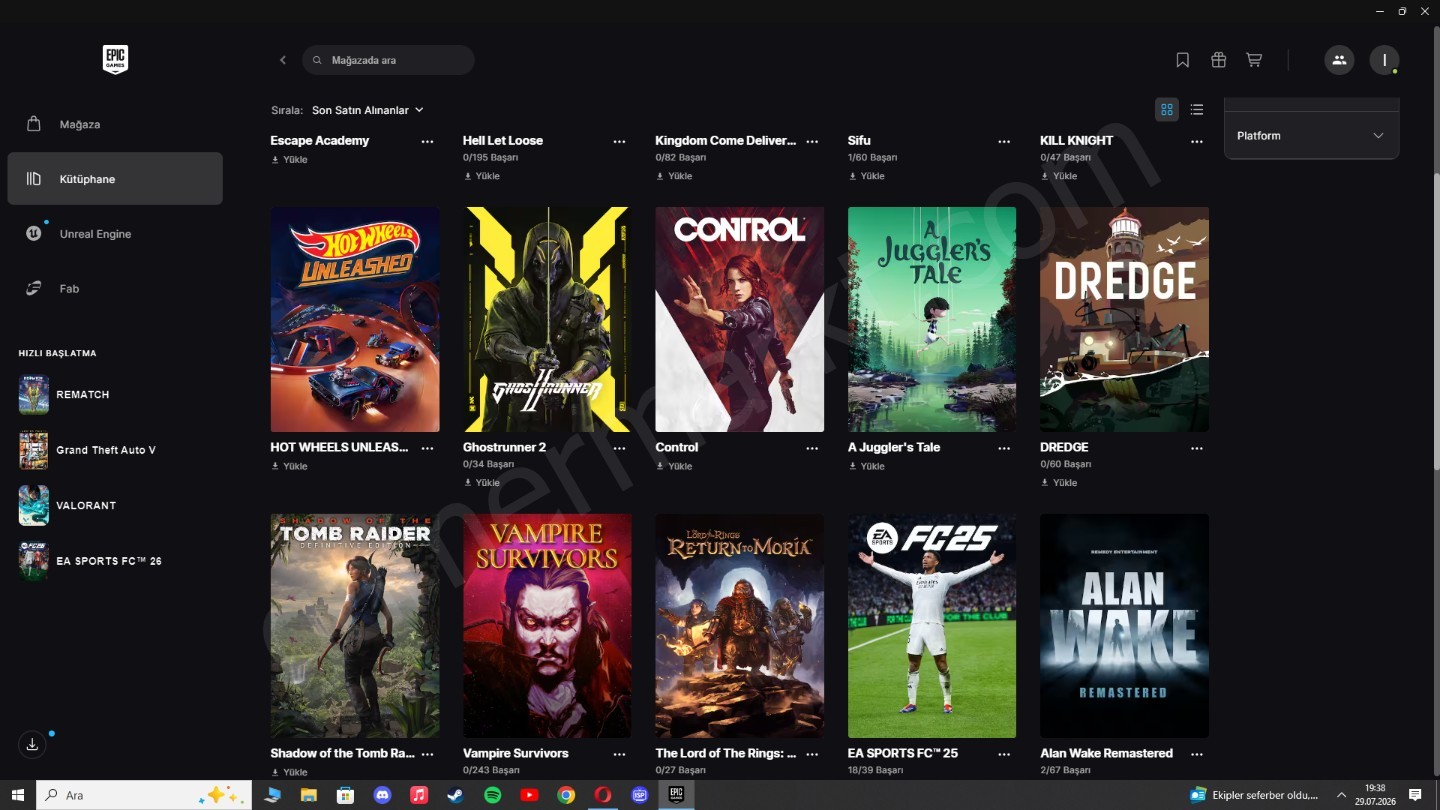Click Shadow of the Tomb Raider cover
Image resolution: width=1440 pixels, height=810 pixels.
tap(355, 626)
